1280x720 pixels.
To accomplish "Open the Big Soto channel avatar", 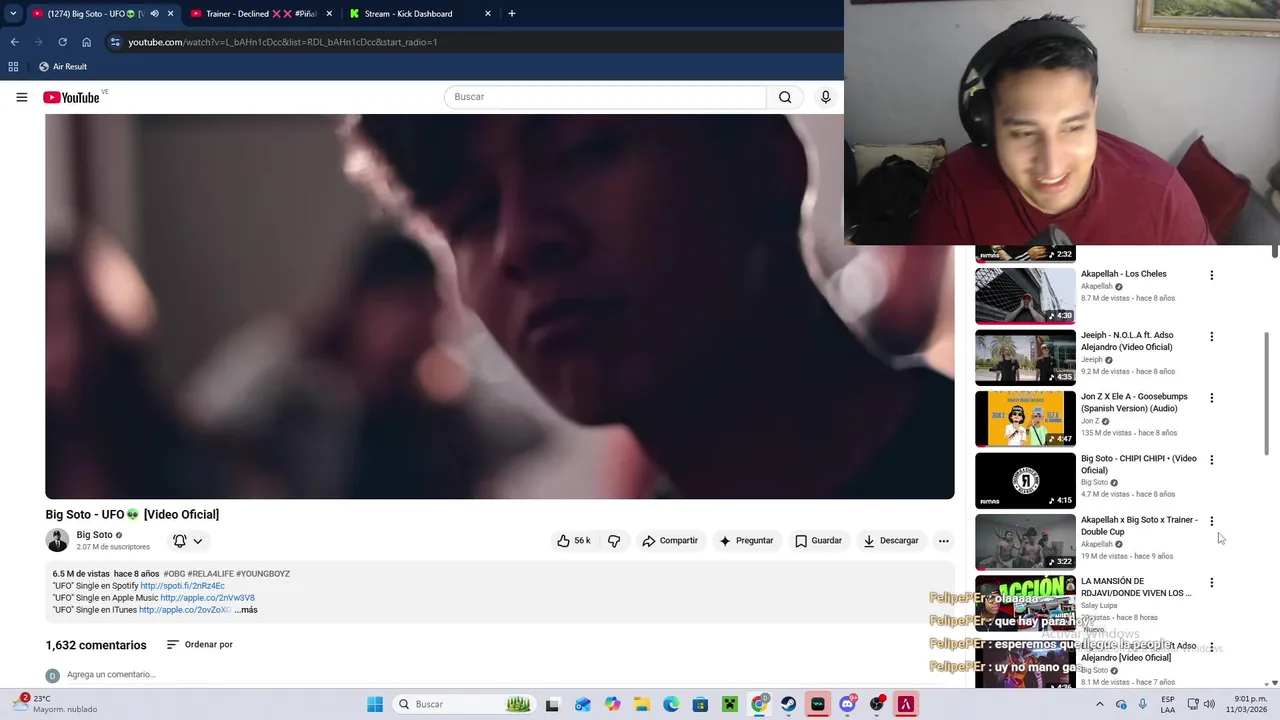I will click(57, 540).
